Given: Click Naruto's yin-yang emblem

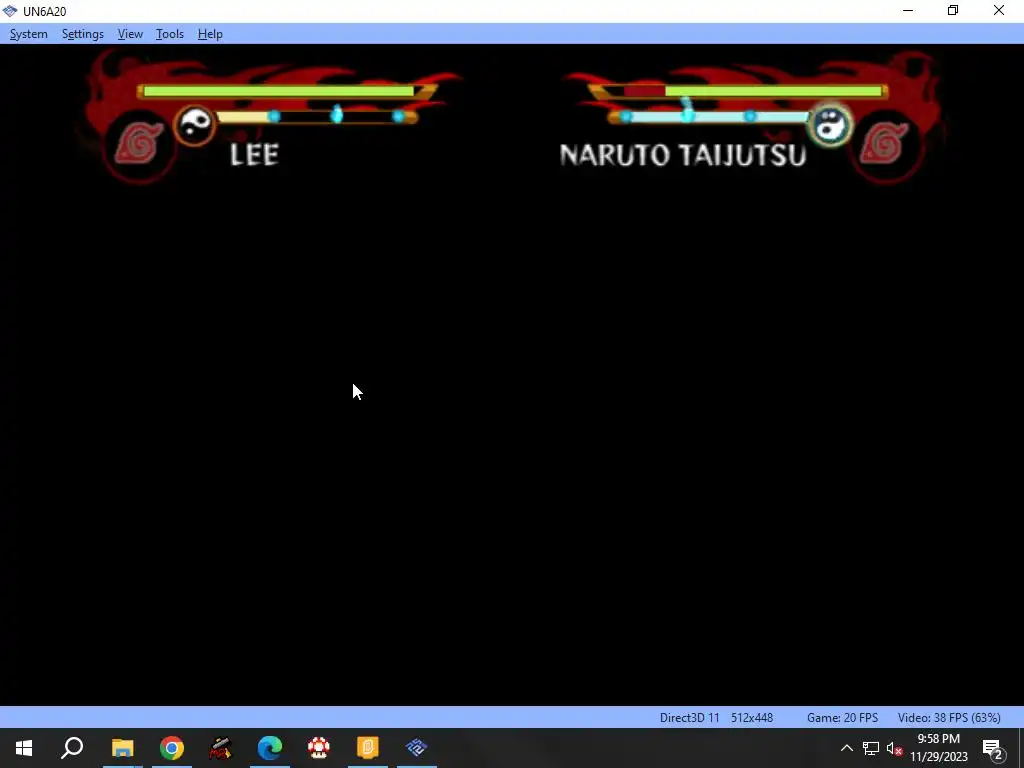Looking at the screenshot, I should pyautogui.click(x=829, y=125).
